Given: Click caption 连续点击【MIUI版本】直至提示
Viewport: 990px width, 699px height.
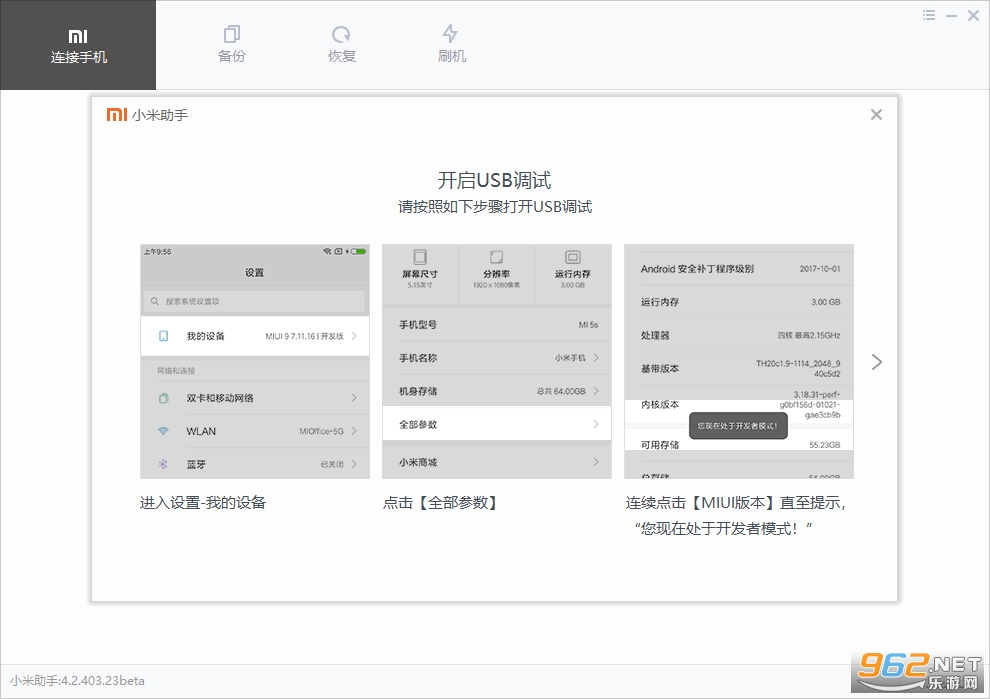Looking at the screenshot, I should 736,503.
